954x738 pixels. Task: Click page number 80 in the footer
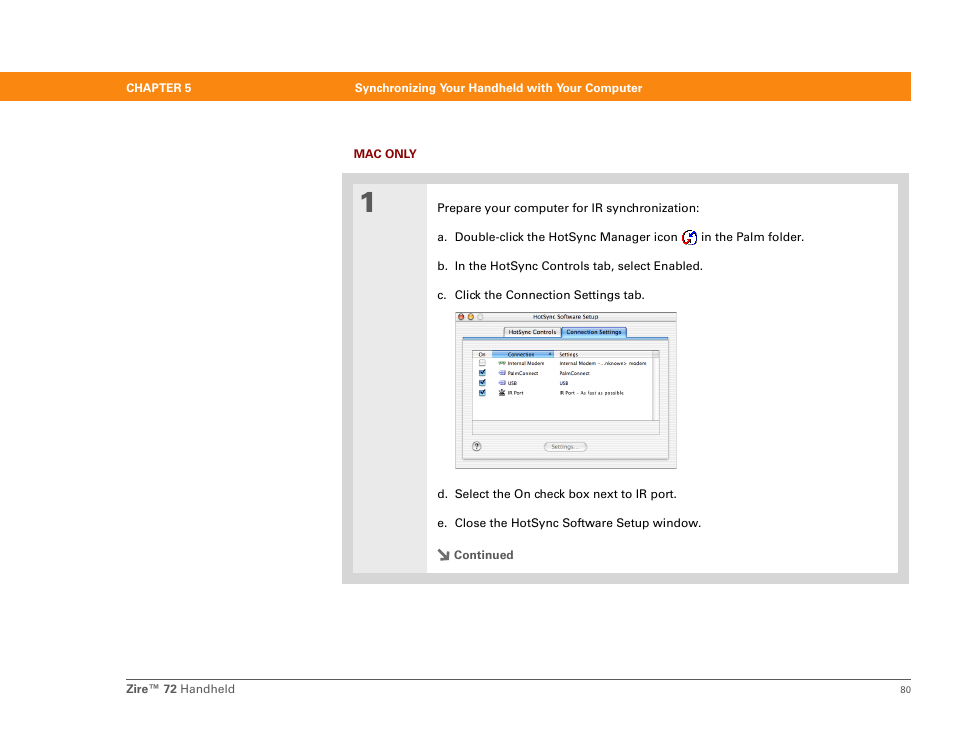[x=905, y=689]
